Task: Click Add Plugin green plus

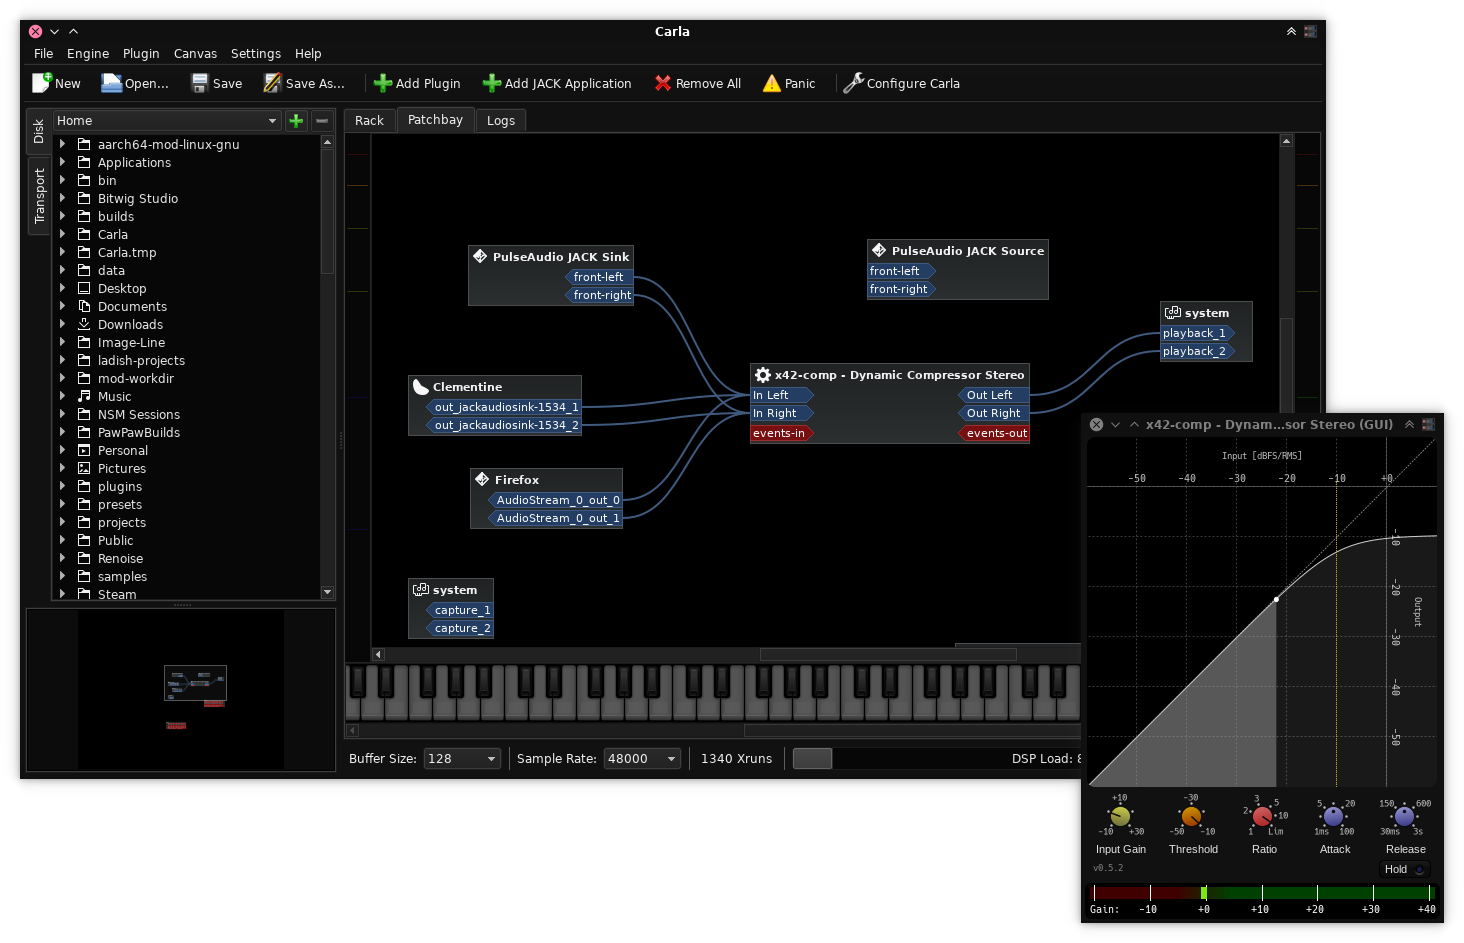Action: pos(383,84)
